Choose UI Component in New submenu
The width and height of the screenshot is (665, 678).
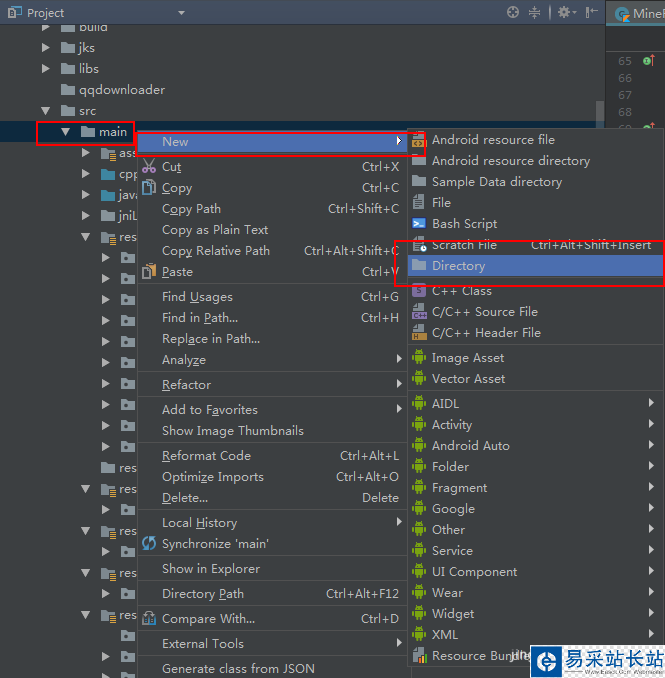pos(535,572)
